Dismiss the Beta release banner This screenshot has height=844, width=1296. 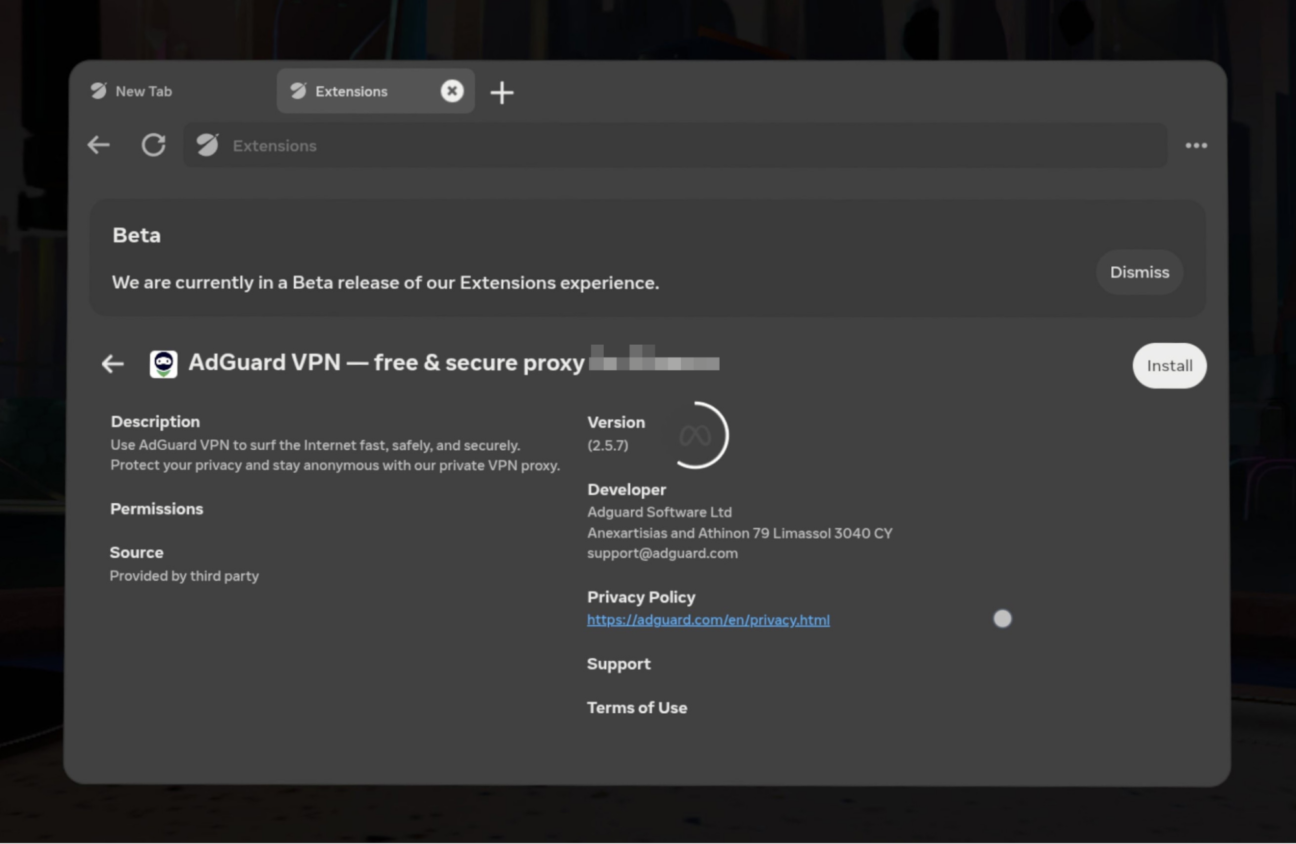click(x=1139, y=272)
